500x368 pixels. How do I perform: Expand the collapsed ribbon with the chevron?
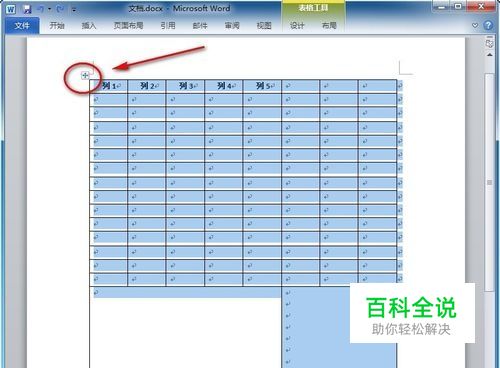pyautogui.click(x=475, y=25)
